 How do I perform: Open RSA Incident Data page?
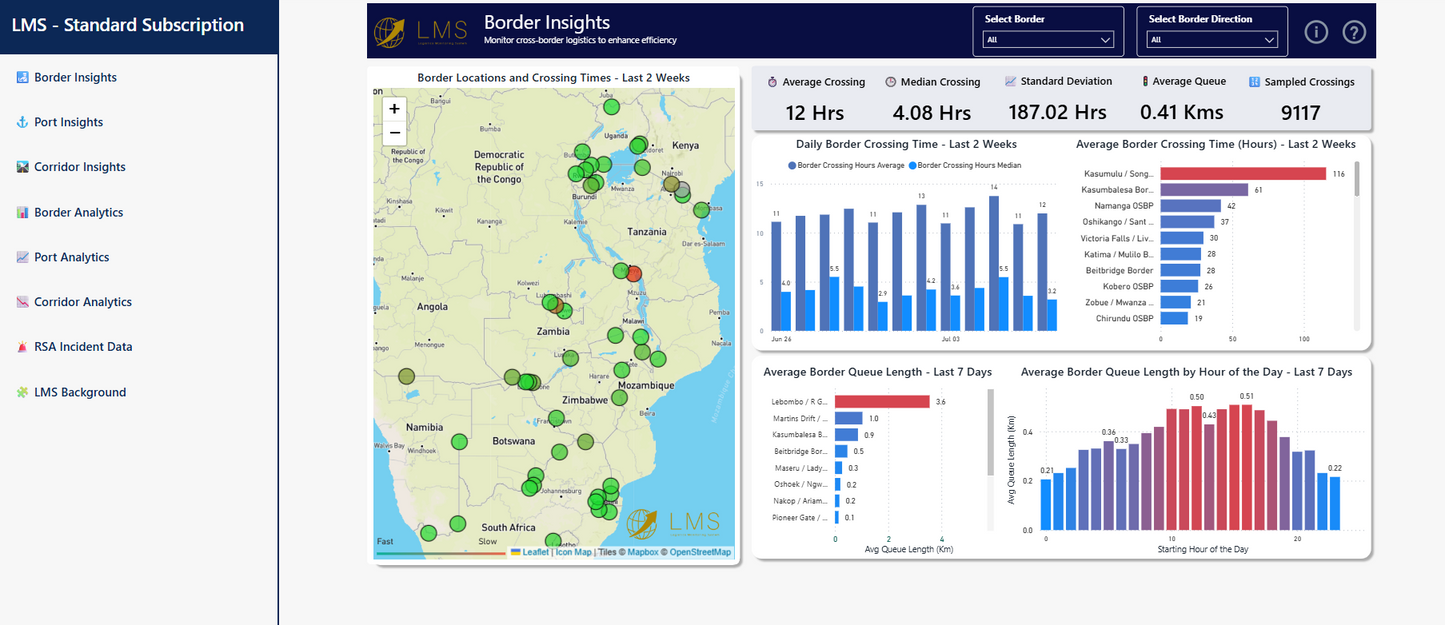pyautogui.click(x=83, y=347)
